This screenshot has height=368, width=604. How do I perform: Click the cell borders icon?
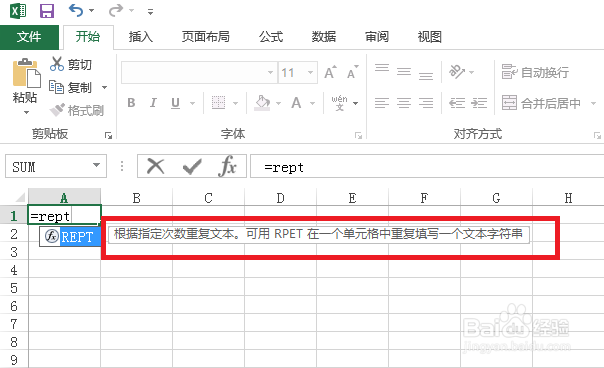click(218, 103)
